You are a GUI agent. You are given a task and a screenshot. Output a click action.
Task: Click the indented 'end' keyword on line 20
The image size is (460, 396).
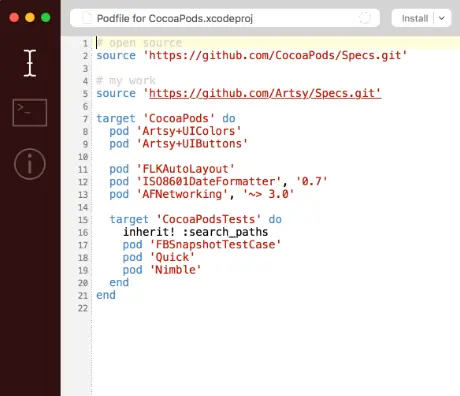(x=119, y=283)
